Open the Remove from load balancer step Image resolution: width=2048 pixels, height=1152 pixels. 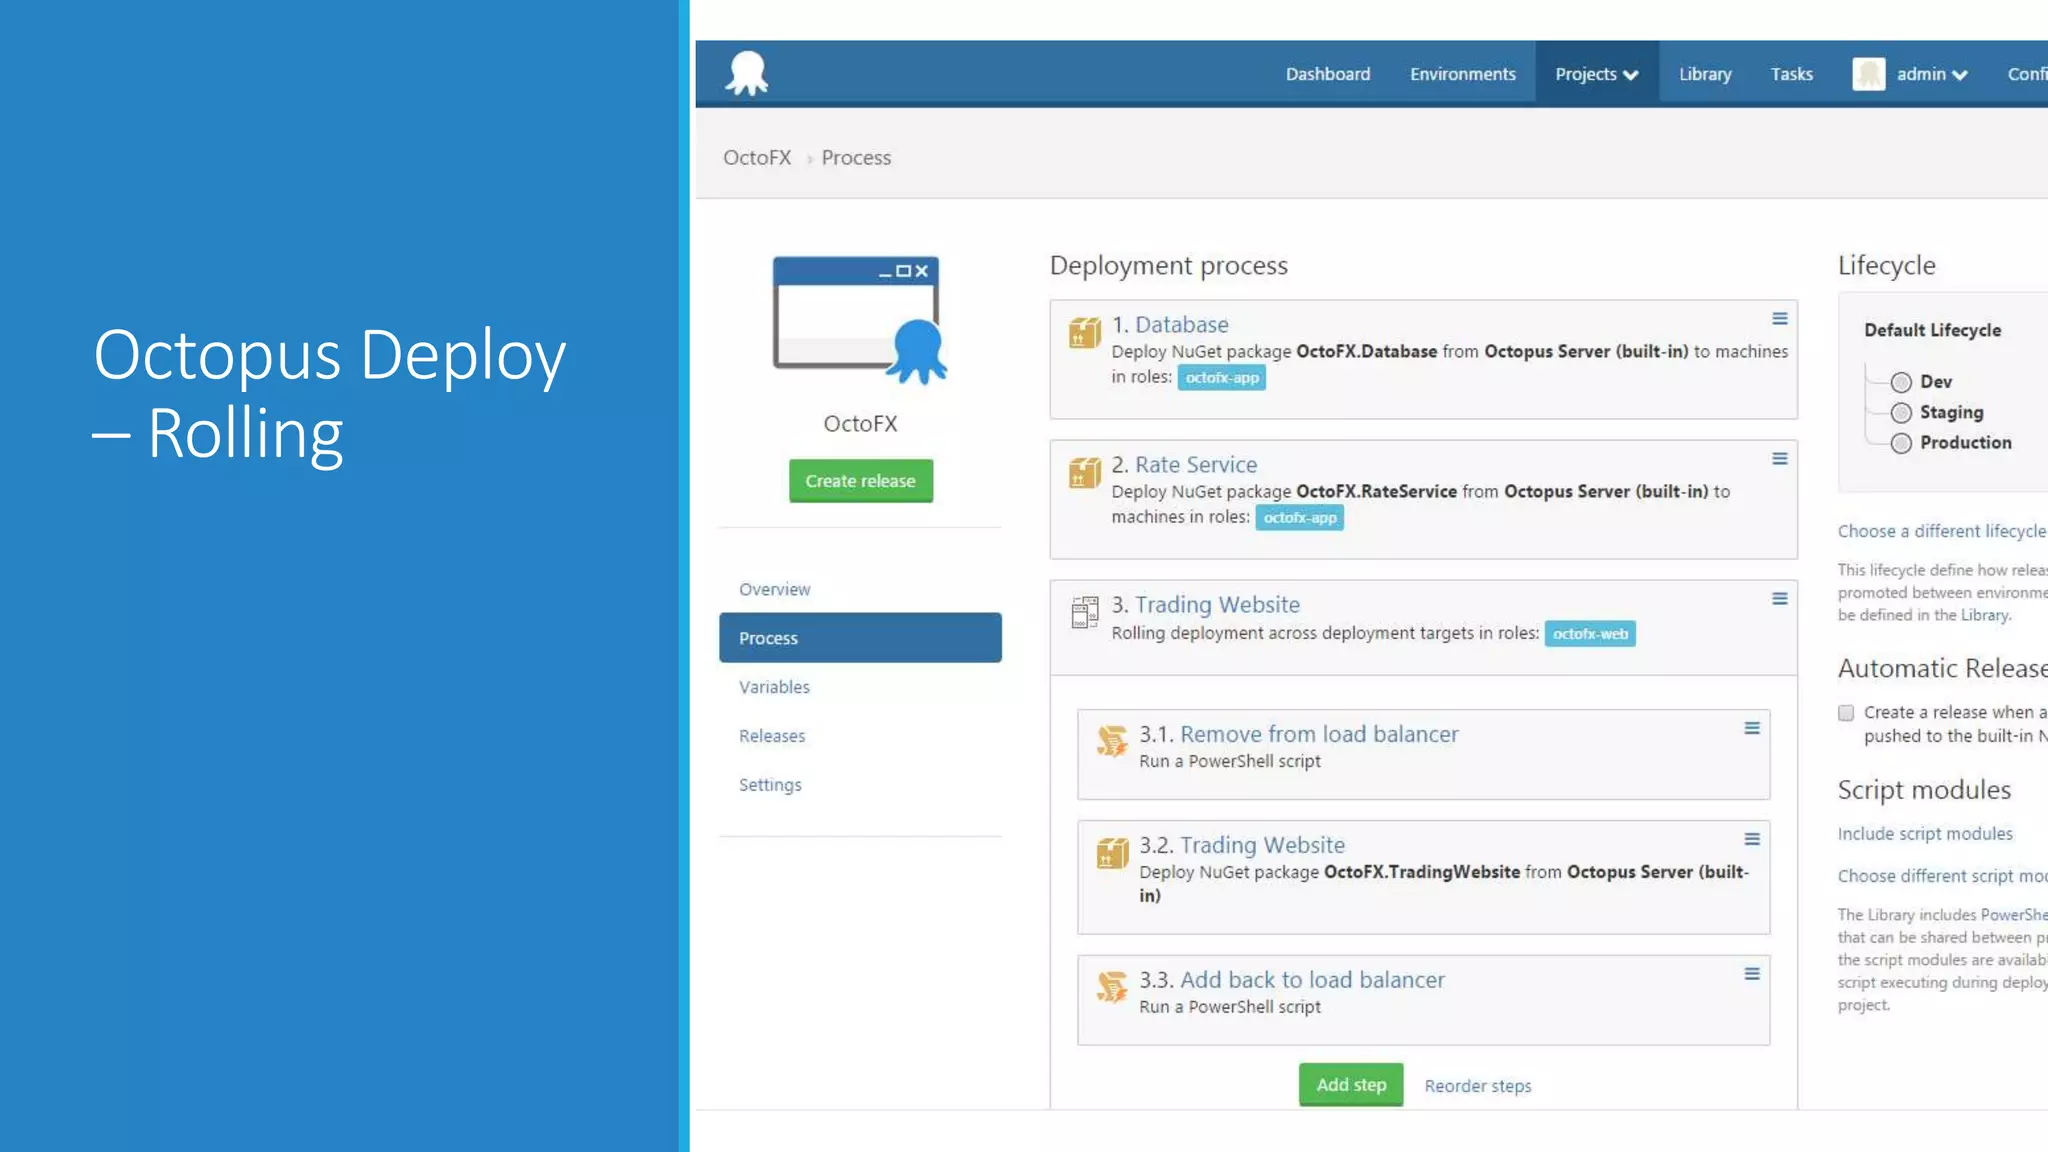click(x=1319, y=734)
